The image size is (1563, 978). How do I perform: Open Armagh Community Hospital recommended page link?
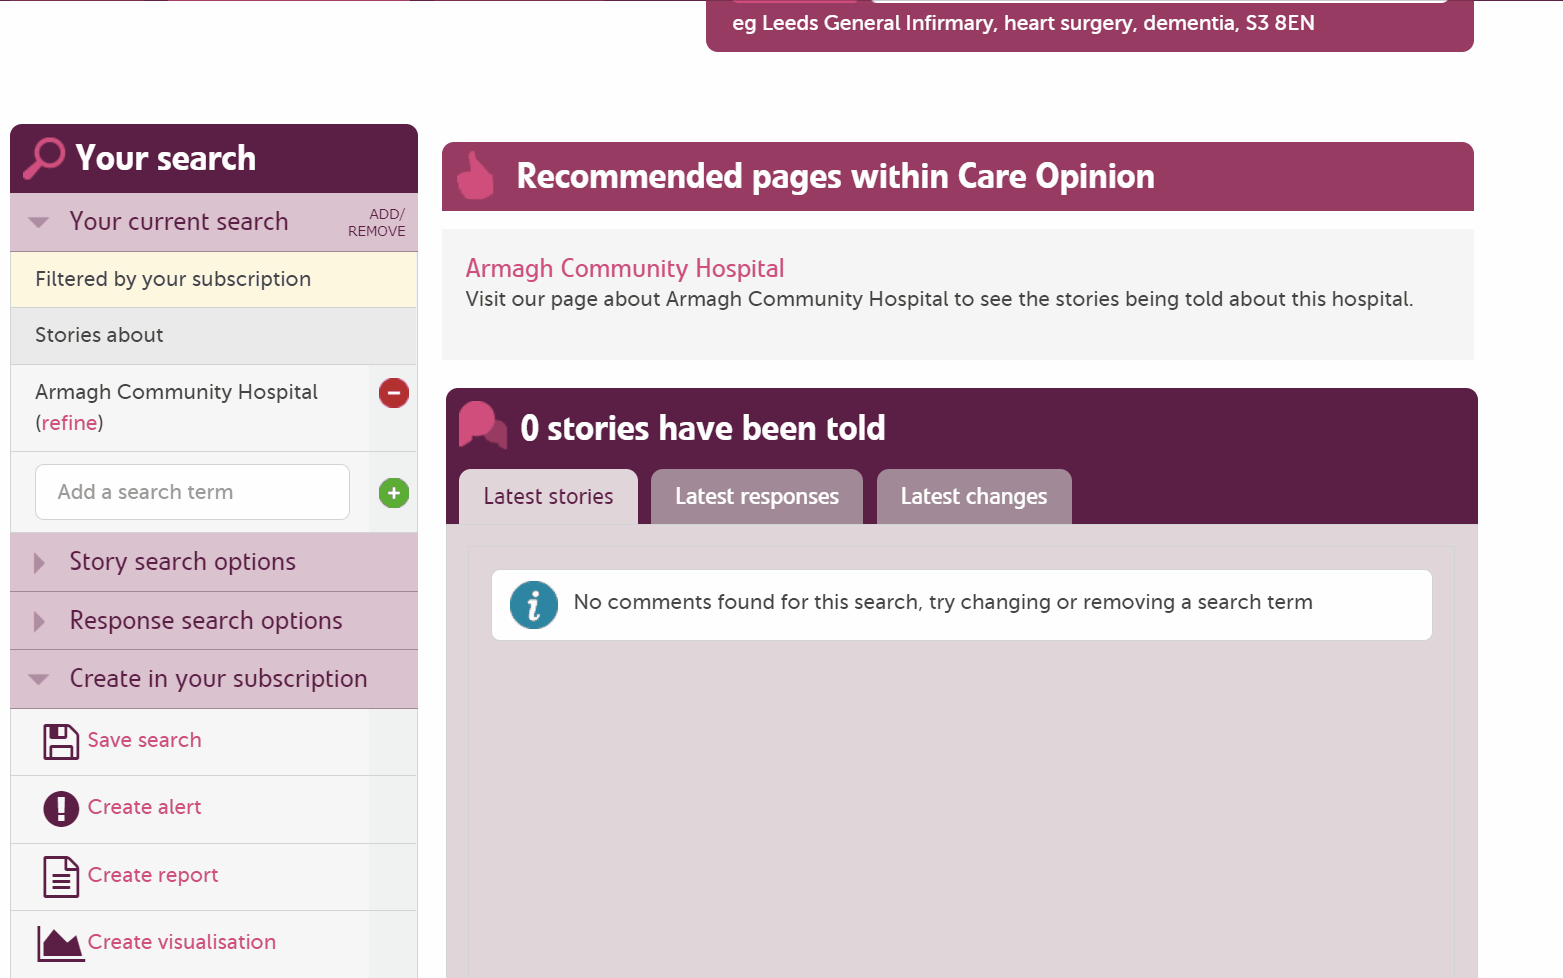tap(624, 268)
